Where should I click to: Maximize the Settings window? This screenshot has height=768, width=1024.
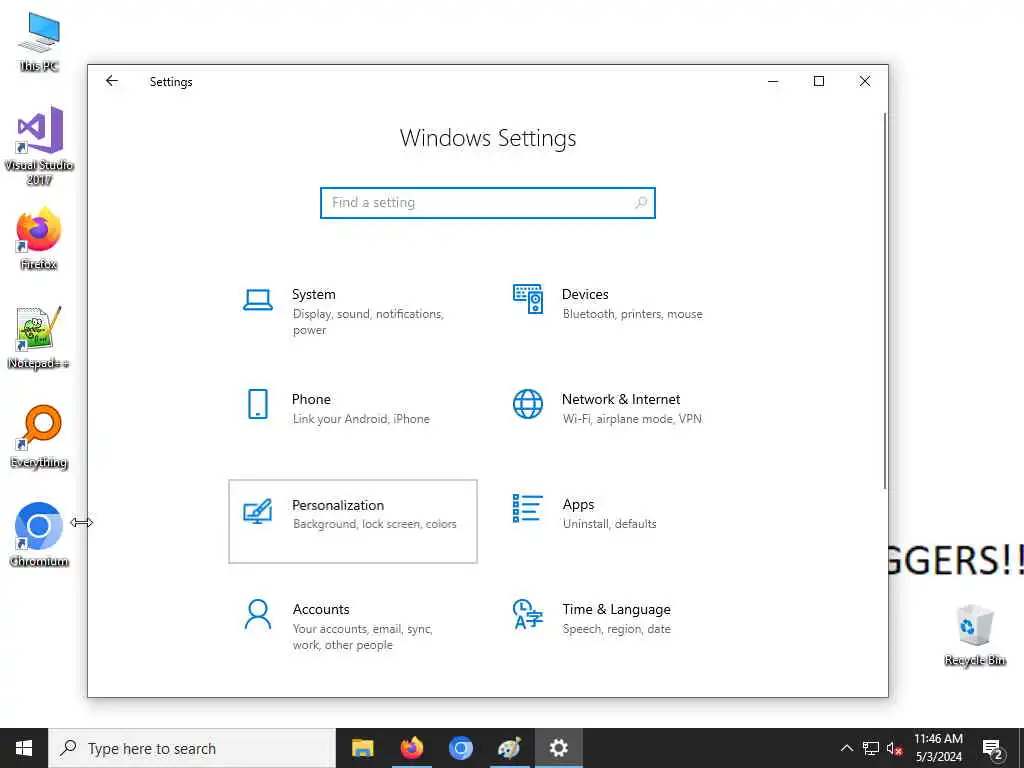(819, 81)
